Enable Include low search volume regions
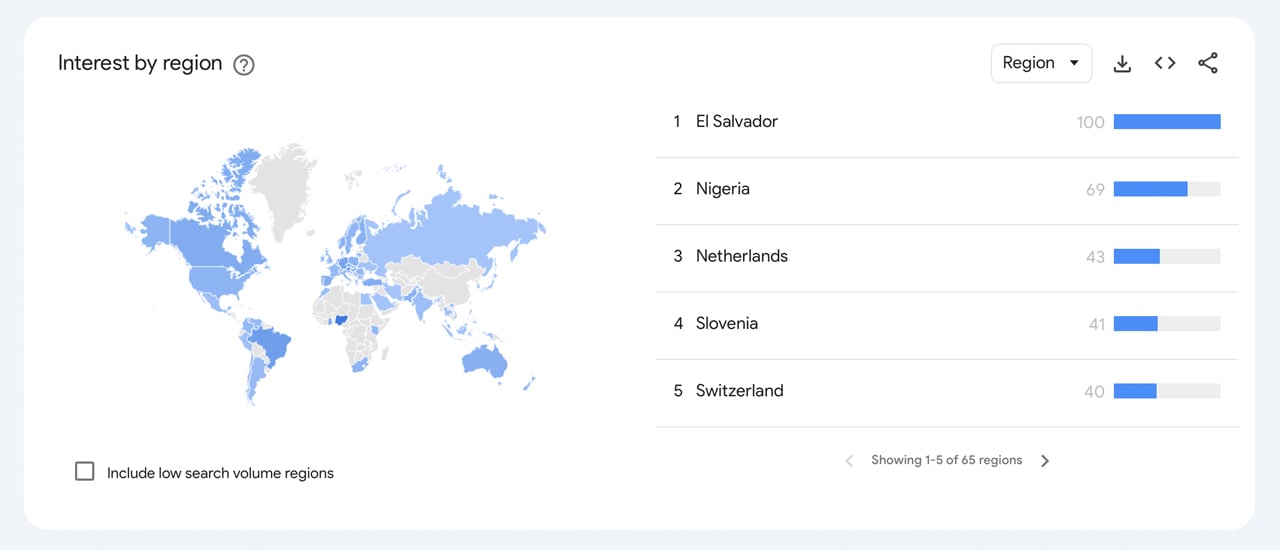The width and height of the screenshot is (1280, 550). click(x=85, y=472)
